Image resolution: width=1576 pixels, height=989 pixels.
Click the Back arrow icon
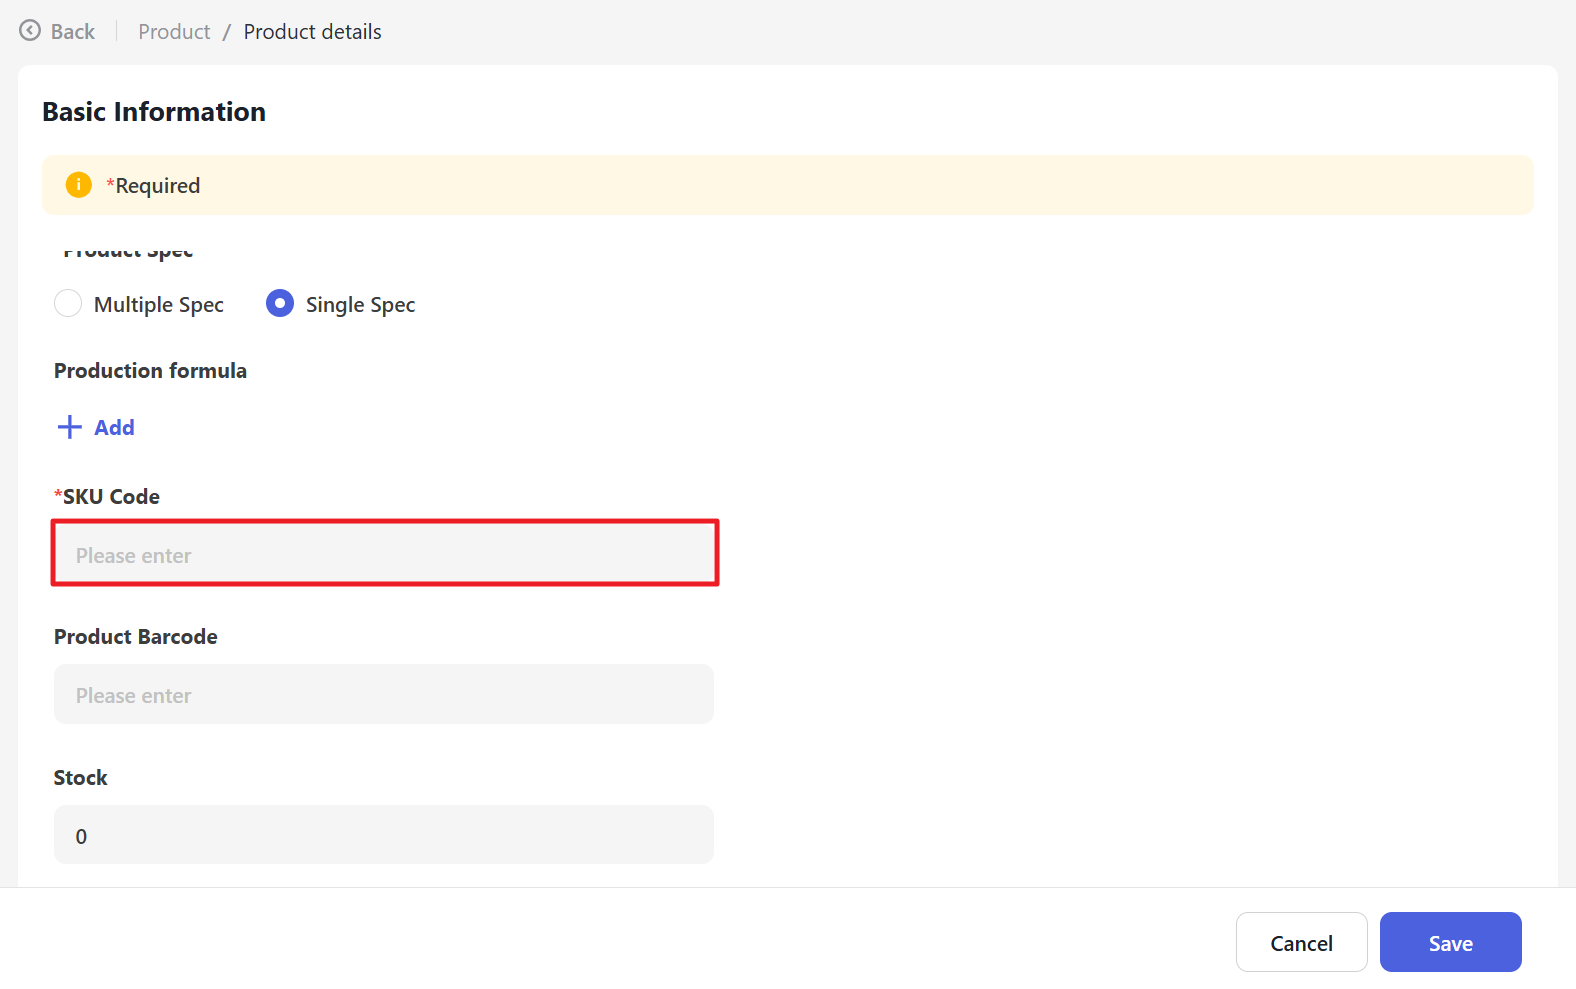(x=30, y=31)
